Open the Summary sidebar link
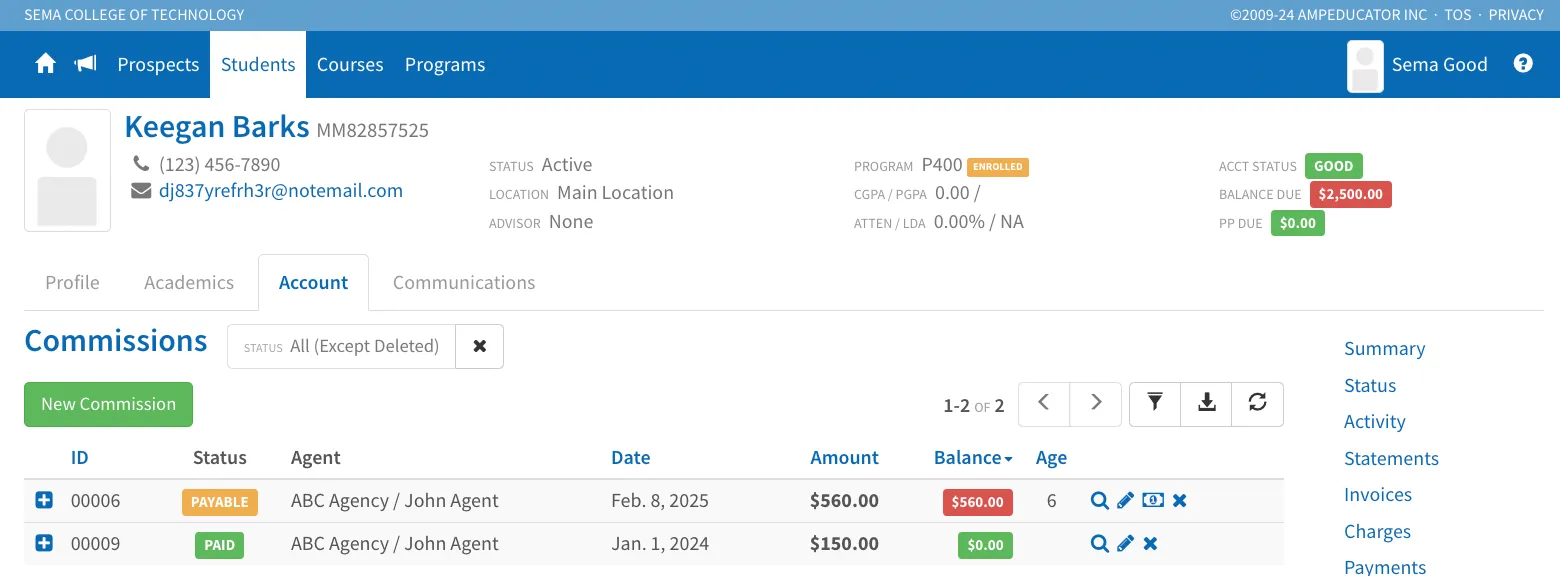This screenshot has height=576, width=1560. 1385,348
